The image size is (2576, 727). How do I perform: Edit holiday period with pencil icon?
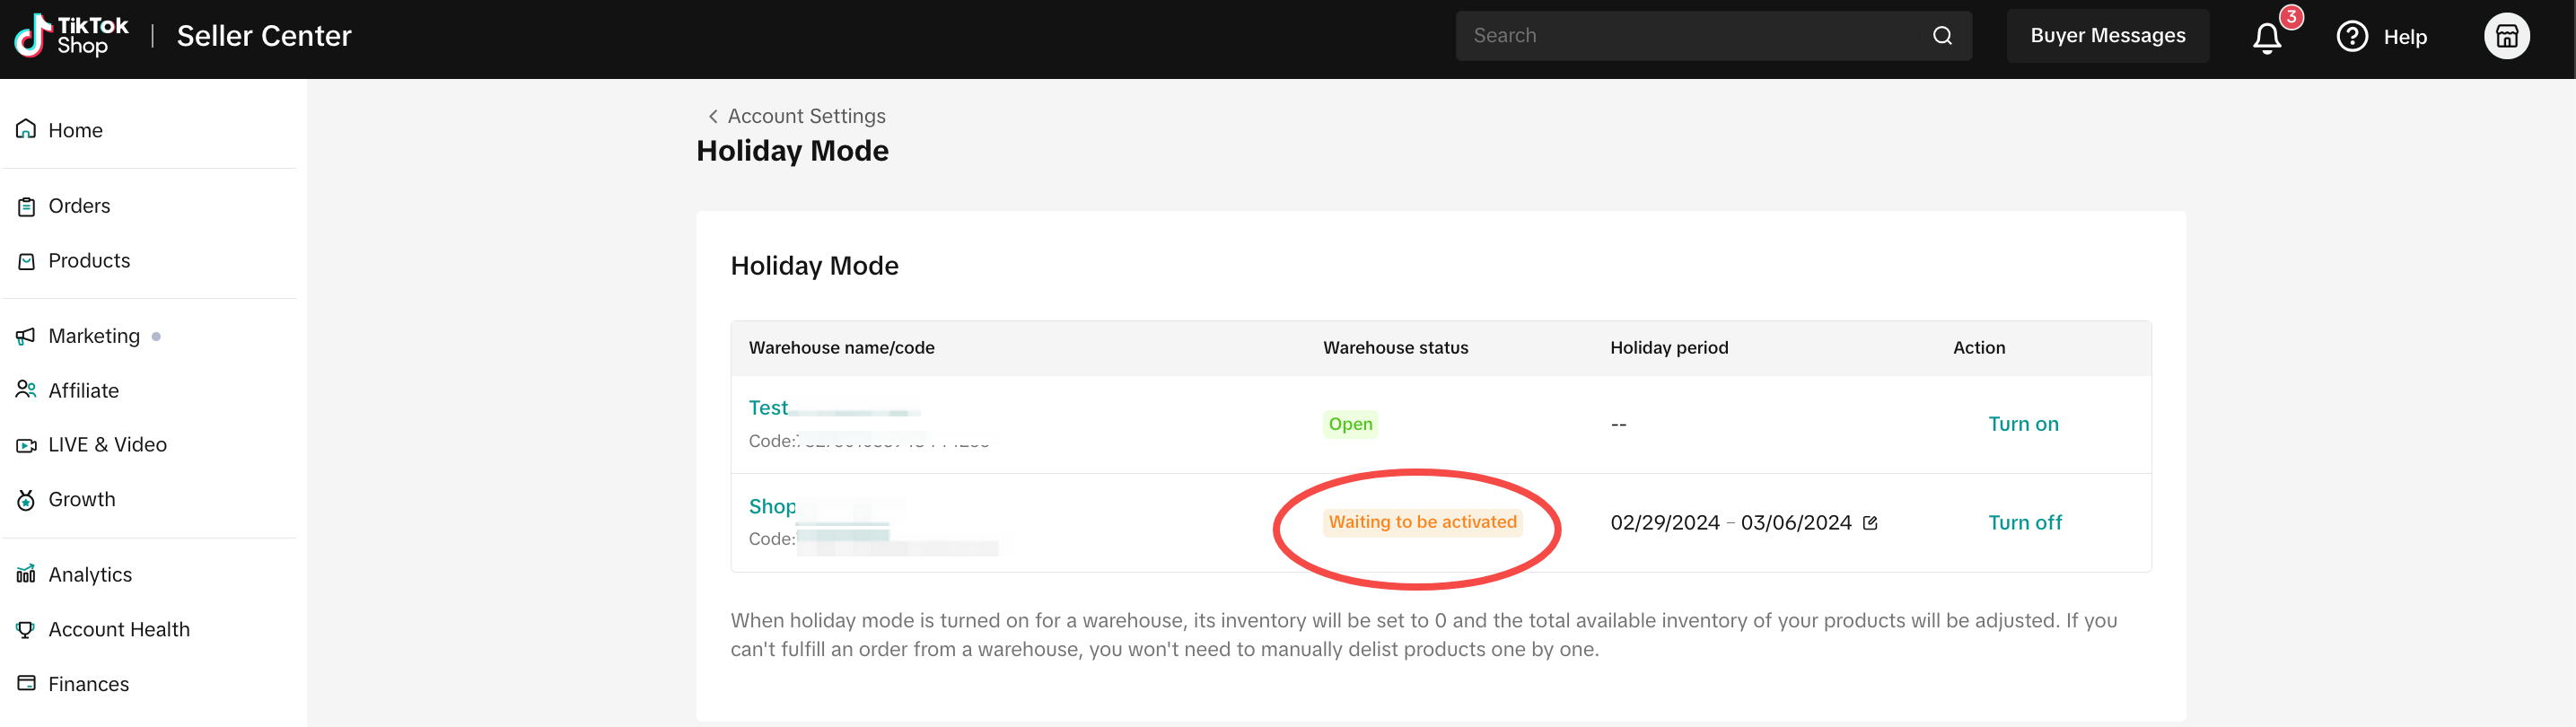[1870, 523]
